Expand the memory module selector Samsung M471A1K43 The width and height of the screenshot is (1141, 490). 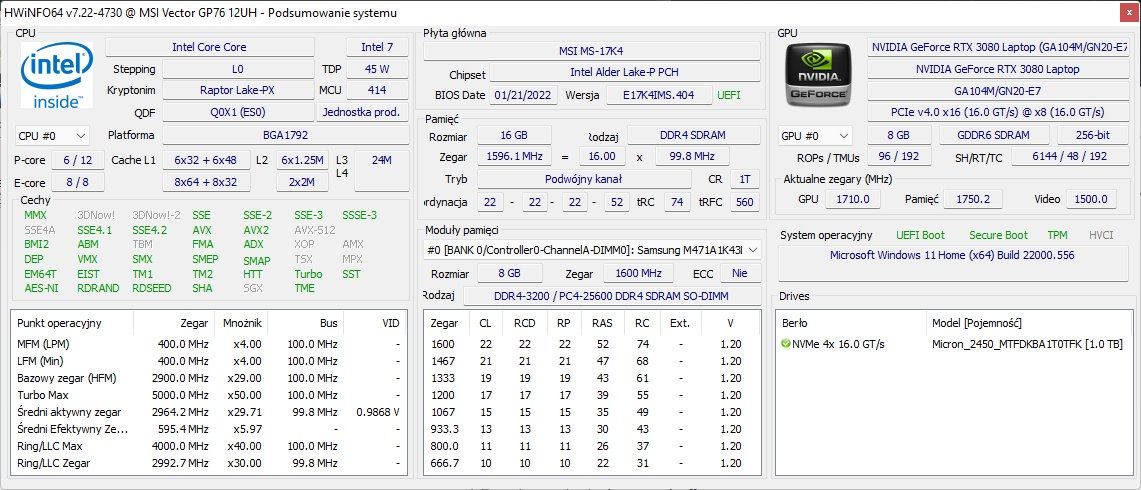click(x=592, y=250)
